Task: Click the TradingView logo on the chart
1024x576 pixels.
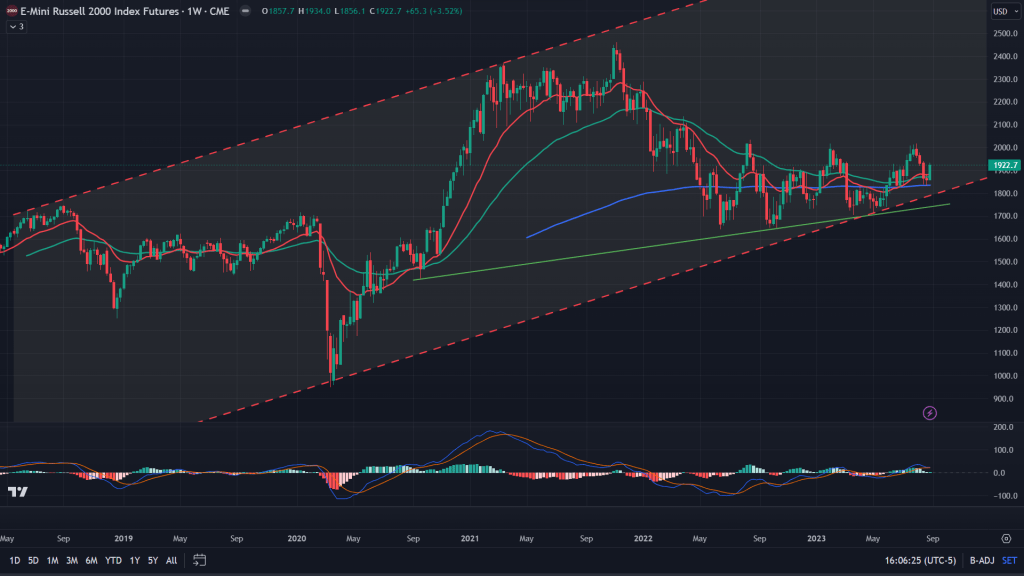Action: tap(17, 491)
